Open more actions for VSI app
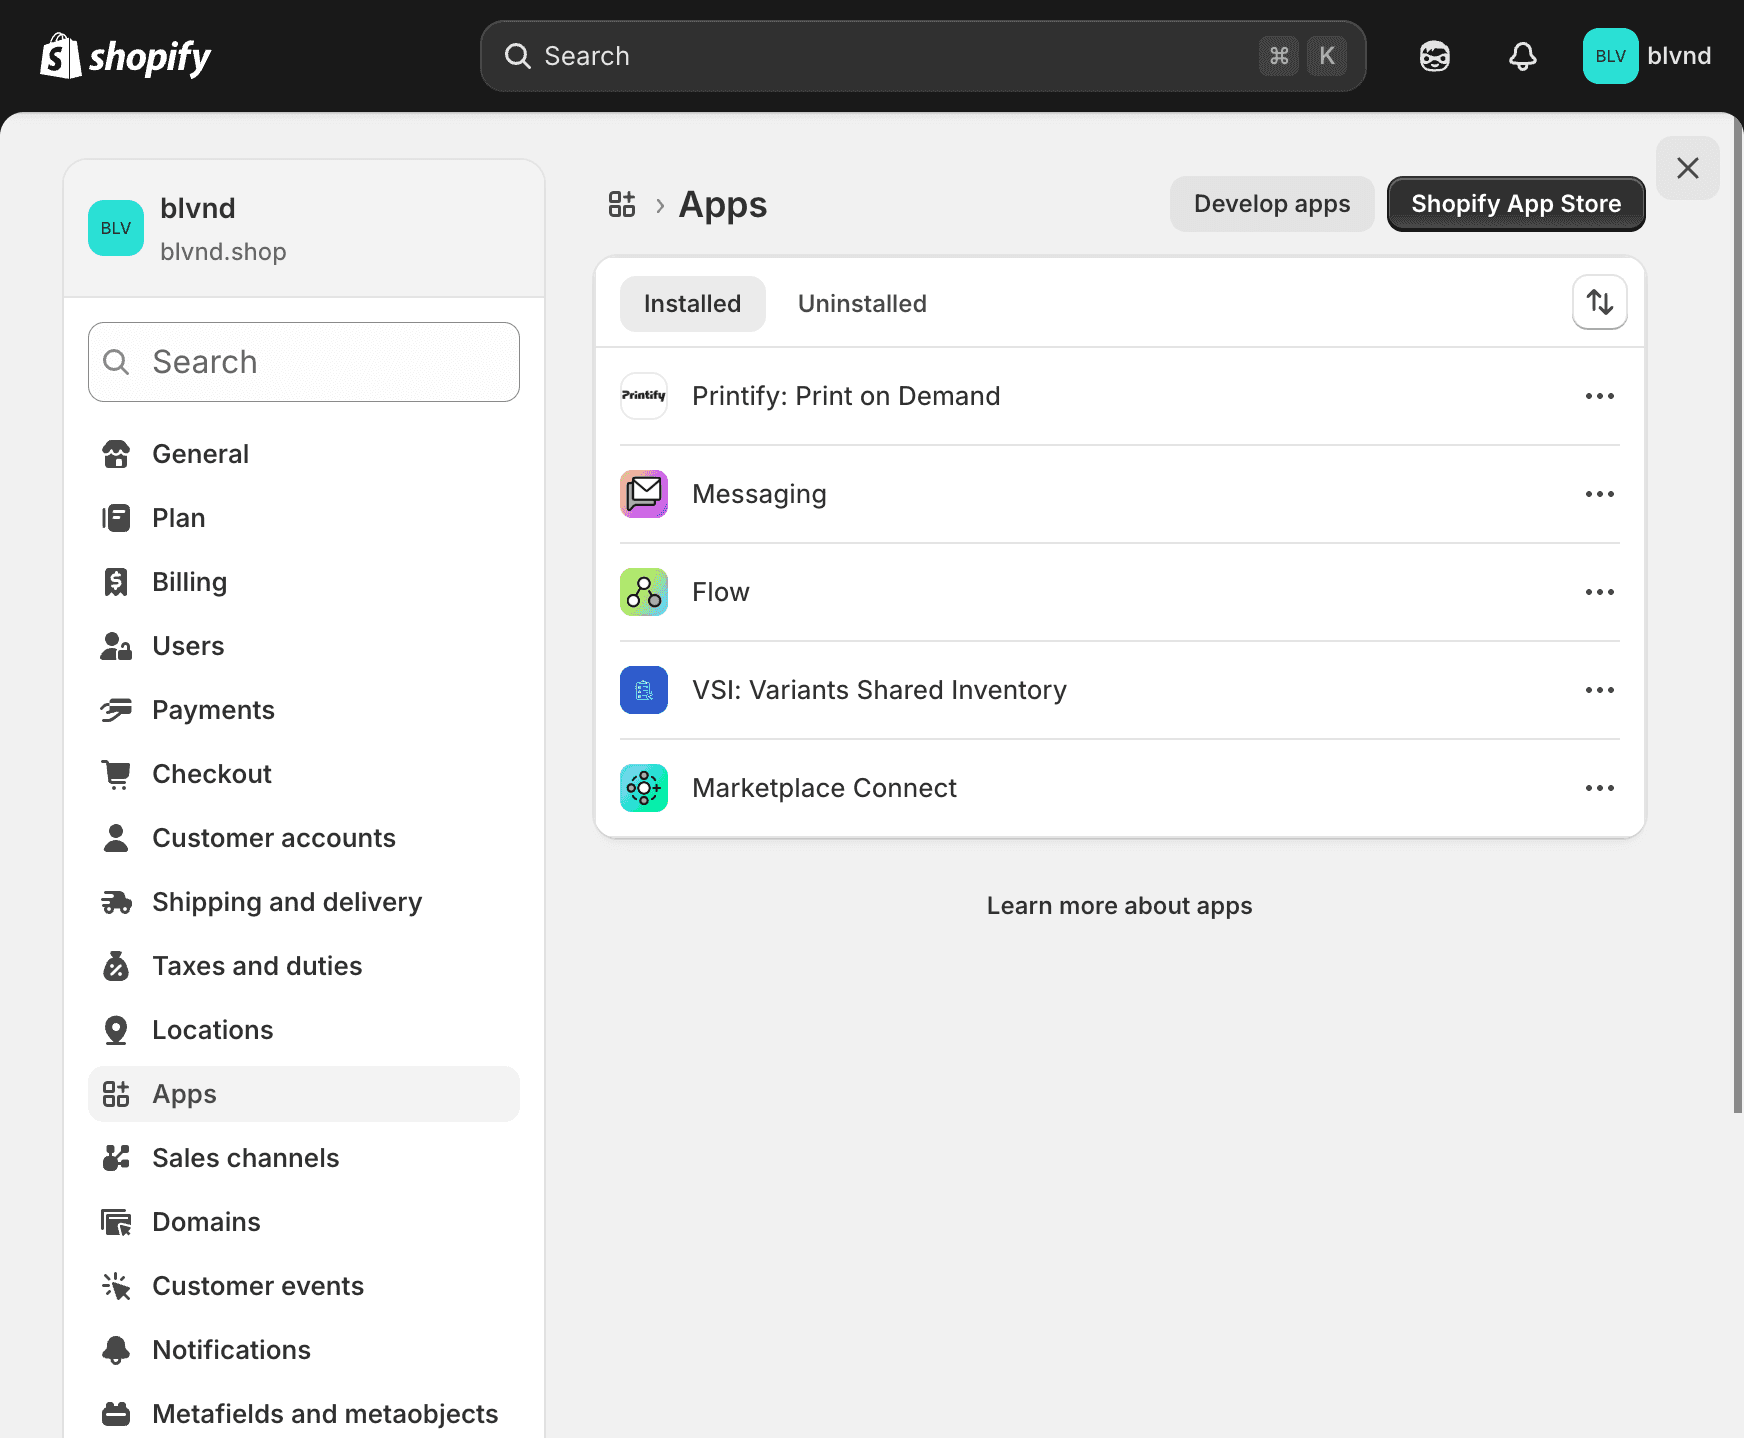 [1600, 690]
